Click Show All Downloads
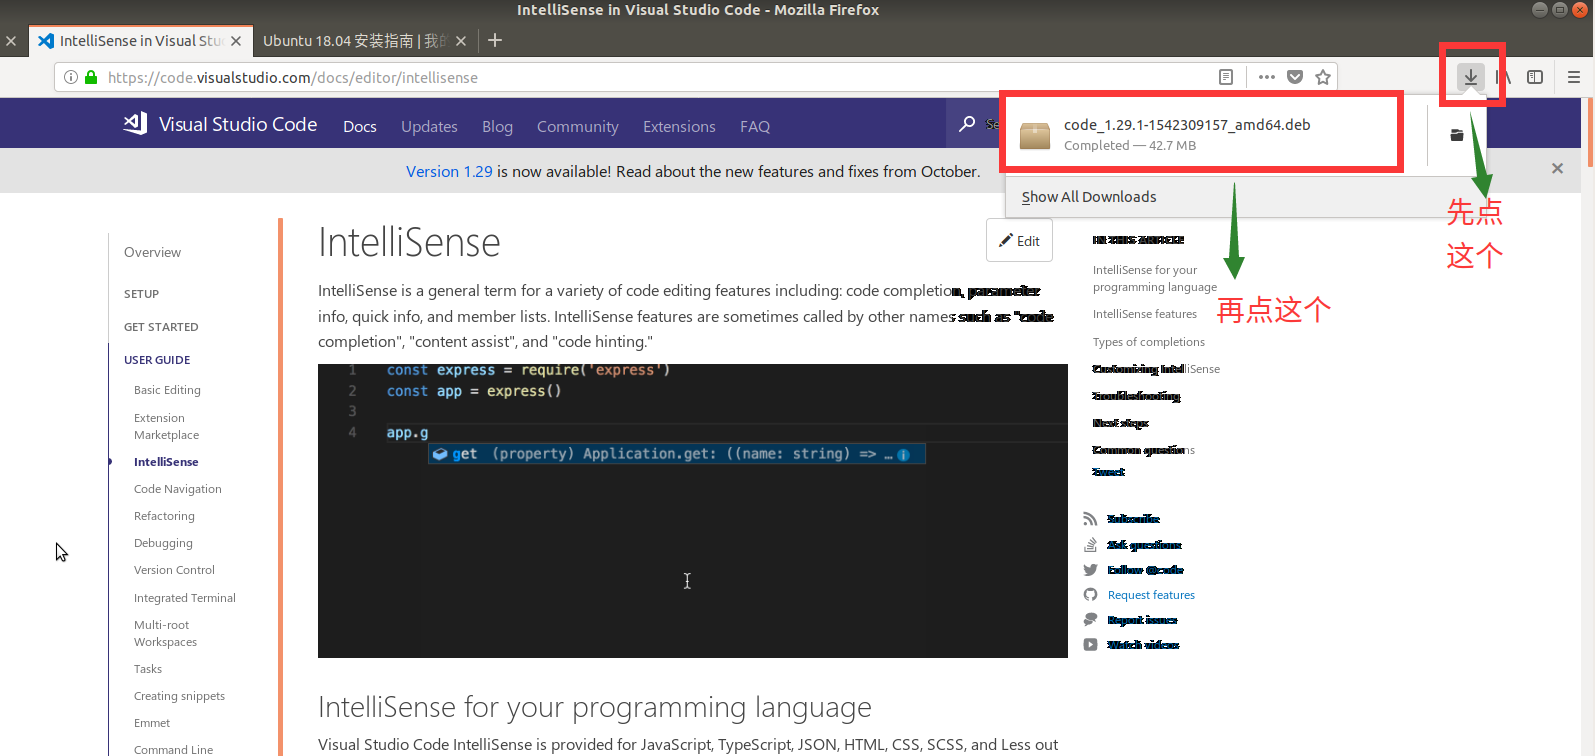1595x756 pixels. tap(1089, 197)
